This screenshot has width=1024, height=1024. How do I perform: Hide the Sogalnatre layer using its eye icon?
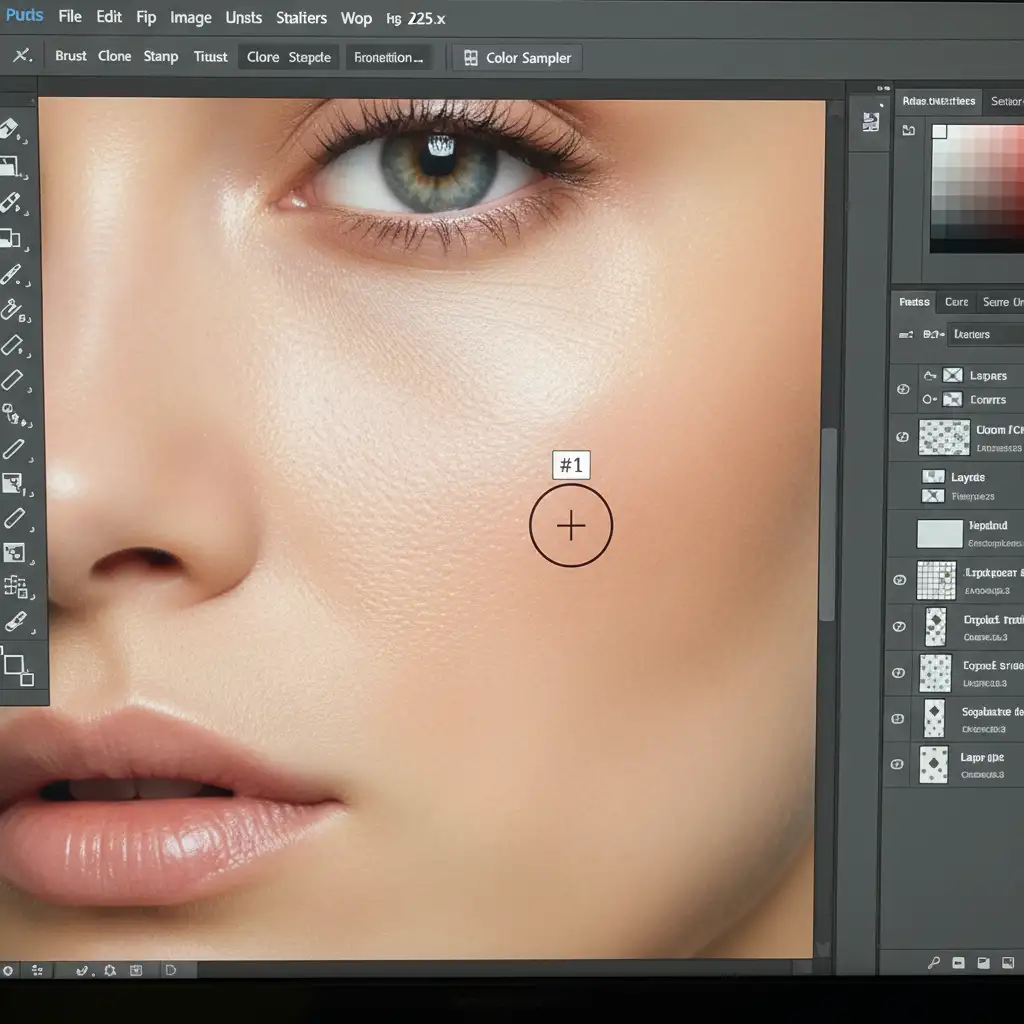pyautogui.click(x=898, y=718)
